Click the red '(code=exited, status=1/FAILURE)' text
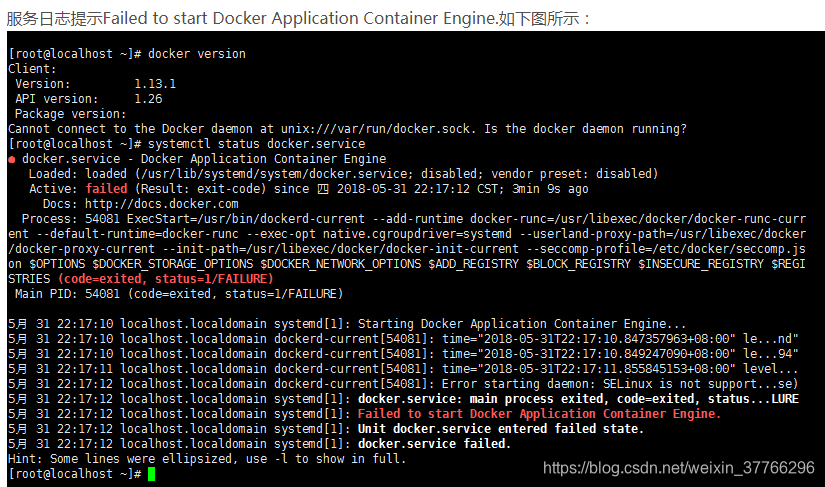825x487 pixels. click(166, 279)
